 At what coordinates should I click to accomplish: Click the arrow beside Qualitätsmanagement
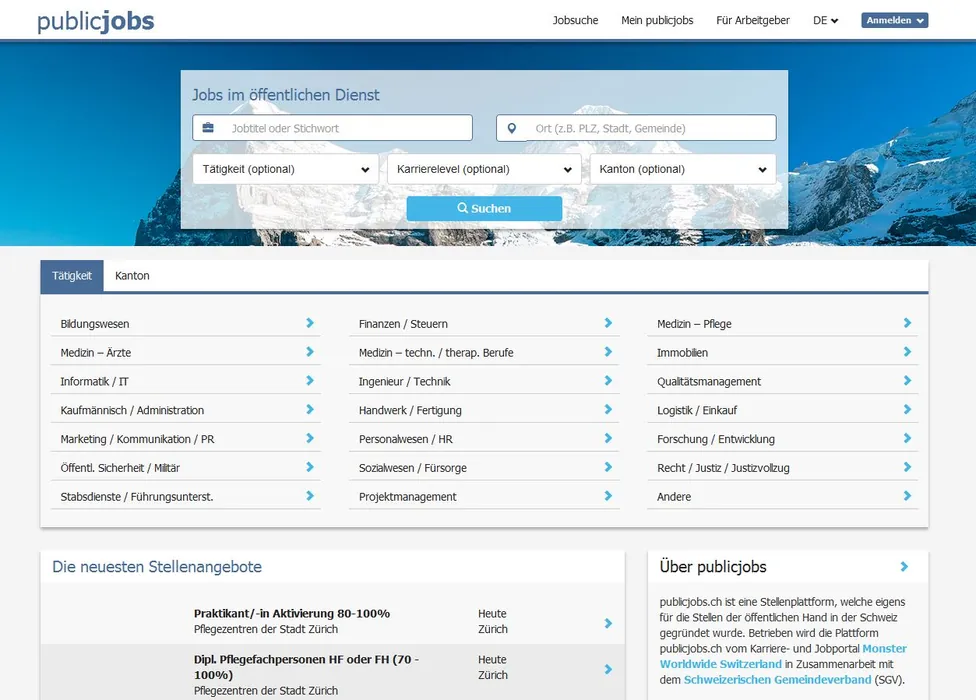click(x=907, y=380)
